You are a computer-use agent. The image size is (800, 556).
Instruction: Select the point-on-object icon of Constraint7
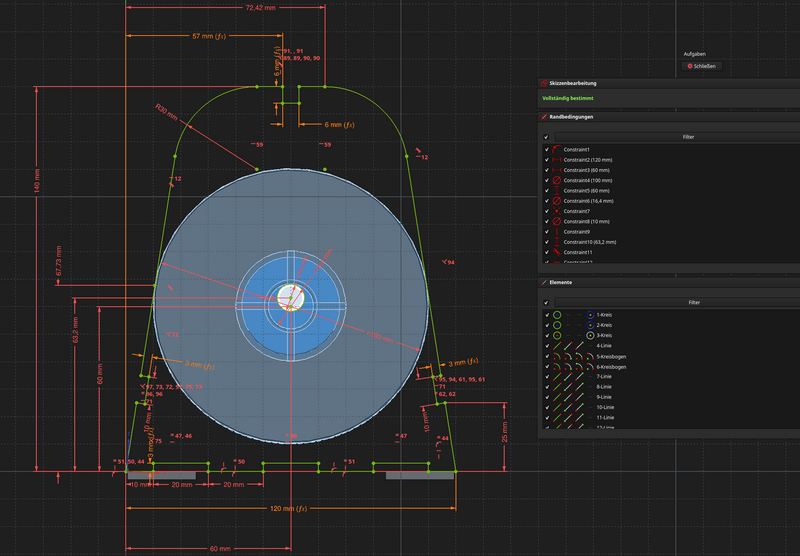click(557, 211)
